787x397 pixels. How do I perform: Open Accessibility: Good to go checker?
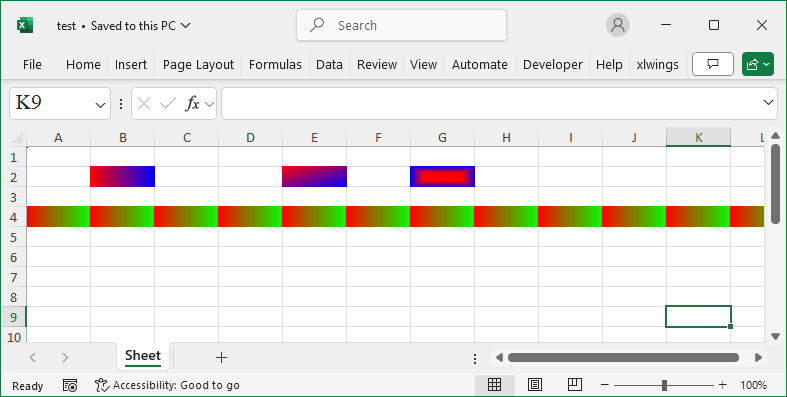(167, 385)
